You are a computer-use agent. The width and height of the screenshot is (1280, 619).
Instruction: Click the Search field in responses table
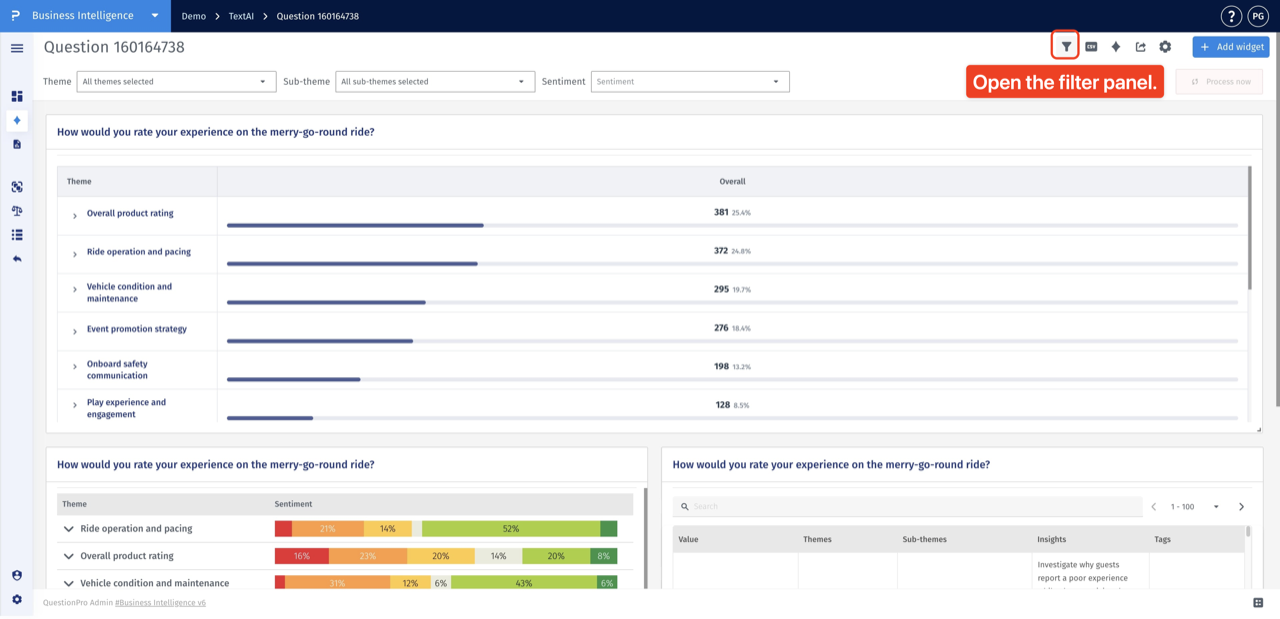click(907, 506)
